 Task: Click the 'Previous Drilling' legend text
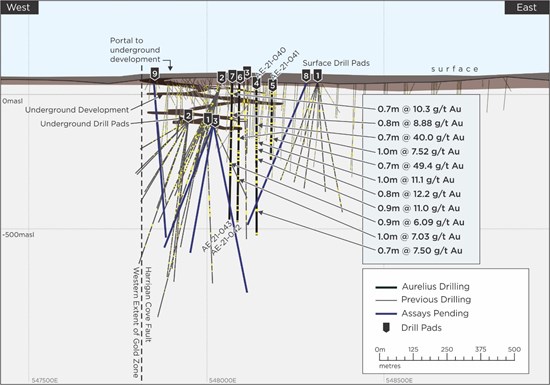436,300
